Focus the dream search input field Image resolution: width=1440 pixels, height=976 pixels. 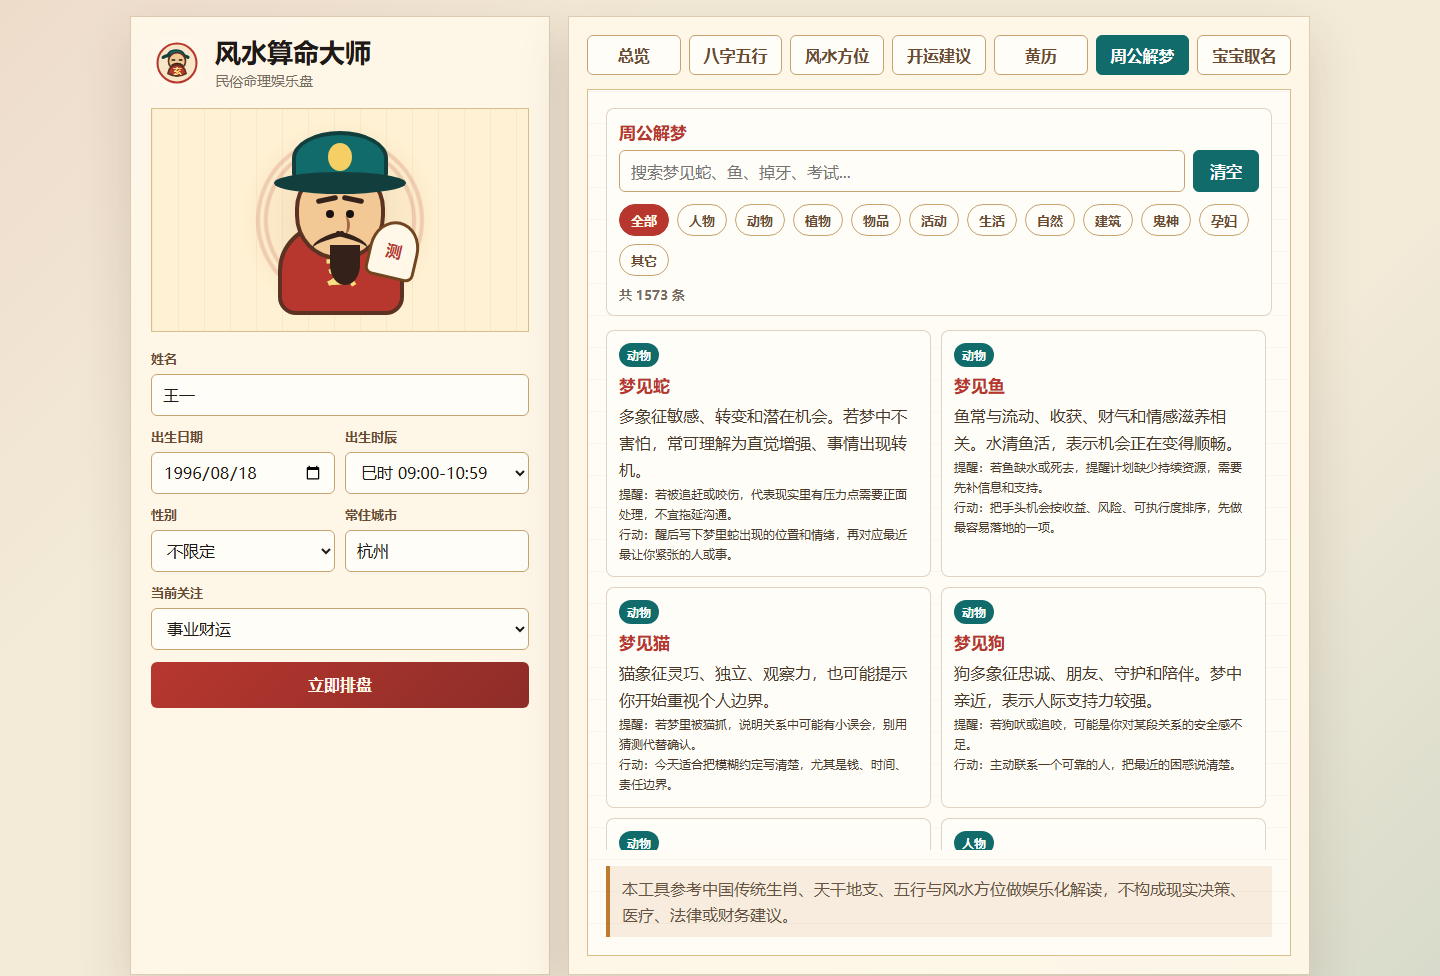(x=902, y=171)
